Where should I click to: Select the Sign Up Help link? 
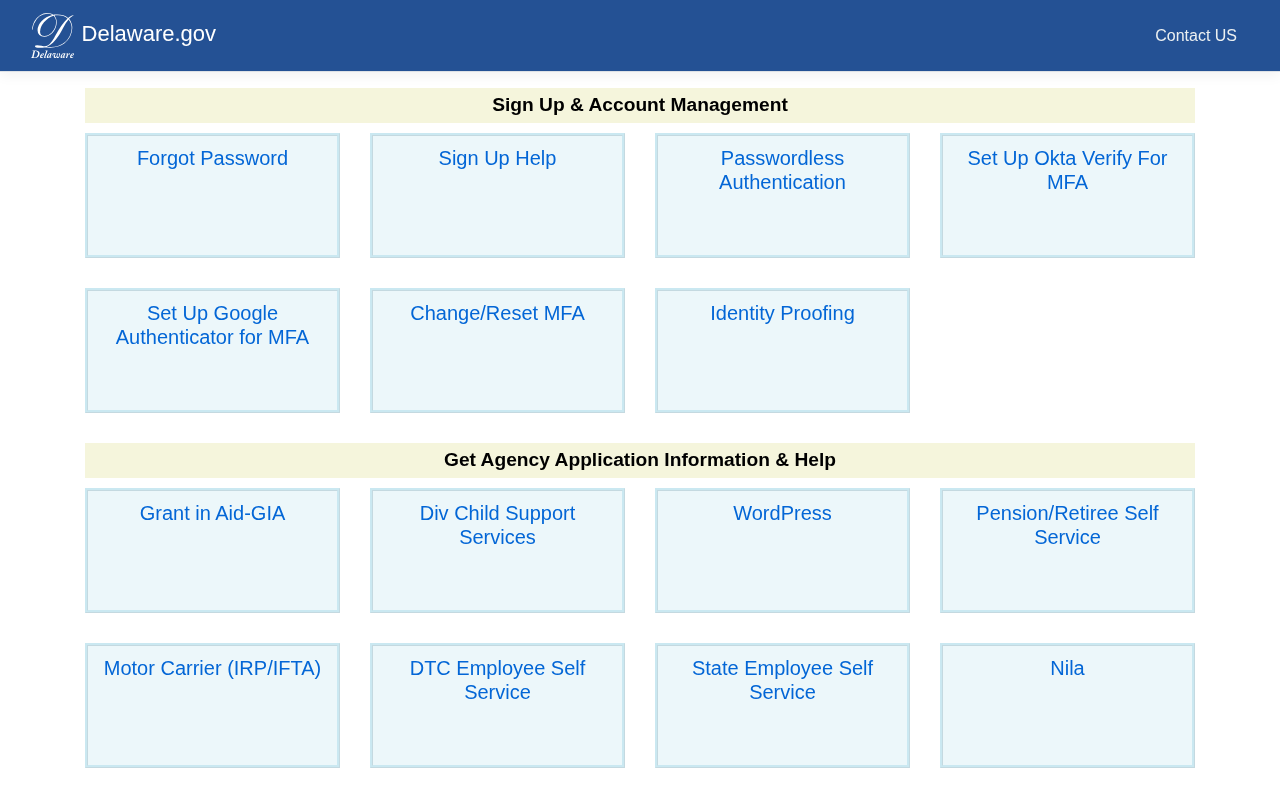pyautogui.click(x=497, y=159)
